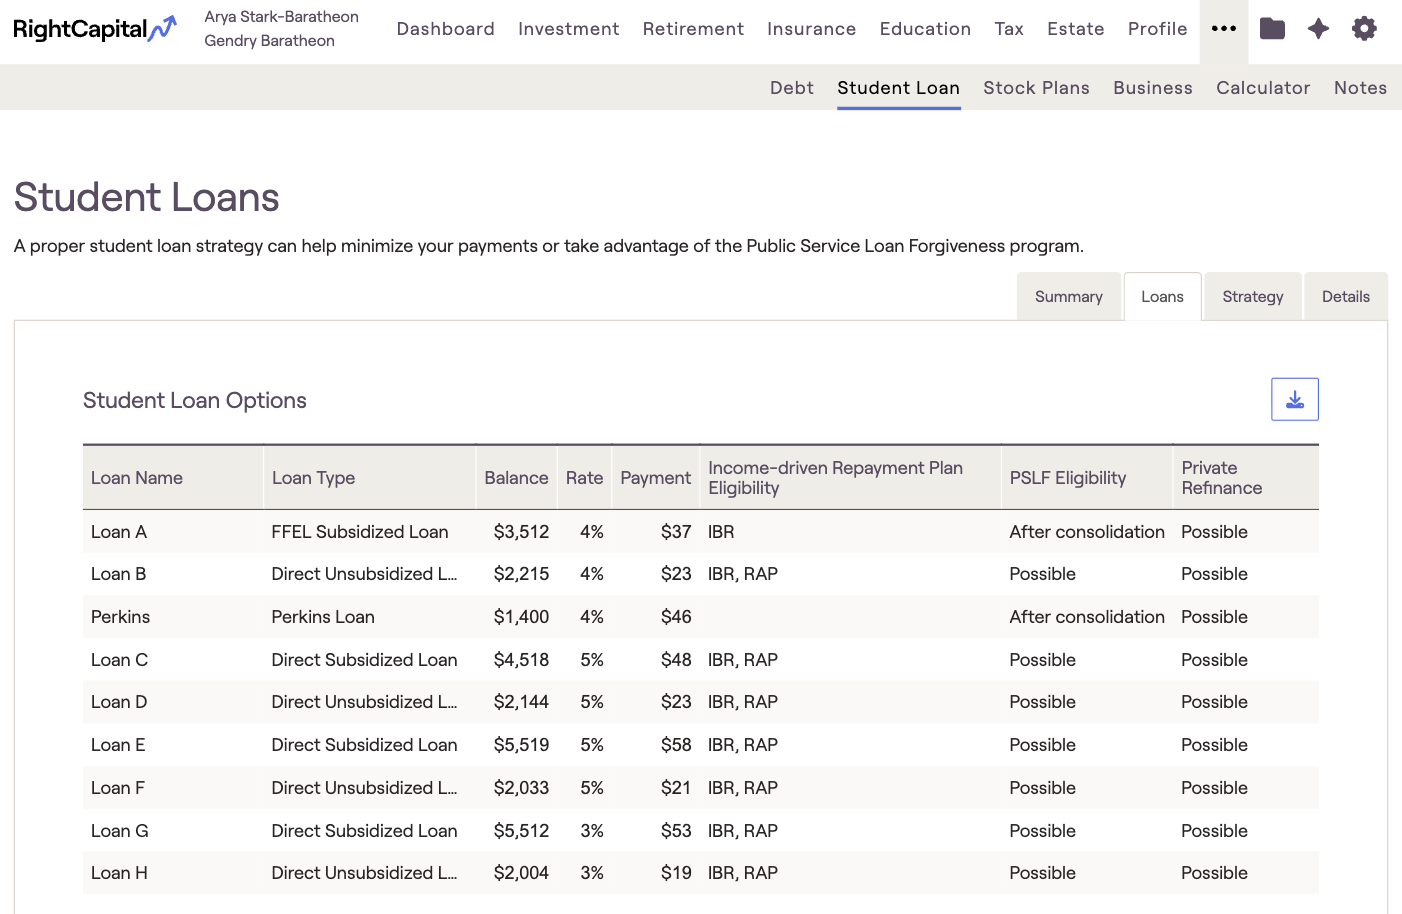Open the Retirement menu
The width and height of the screenshot is (1402, 914).
693,29
